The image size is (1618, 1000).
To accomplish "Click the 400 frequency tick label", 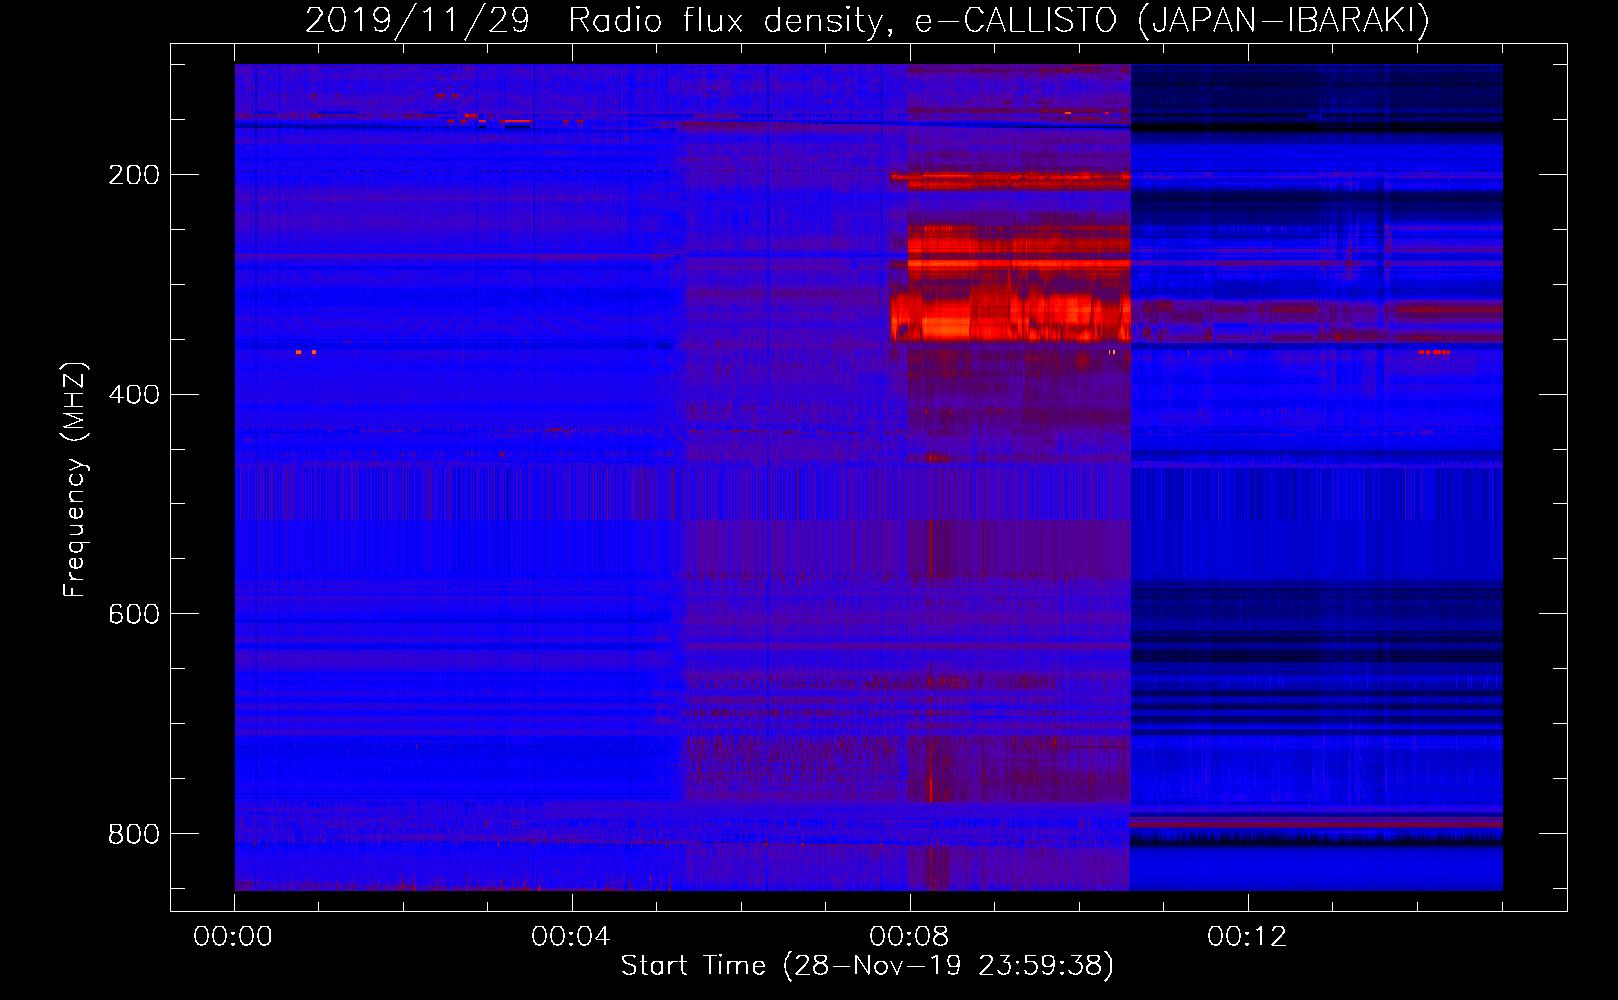I will pos(133,394).
